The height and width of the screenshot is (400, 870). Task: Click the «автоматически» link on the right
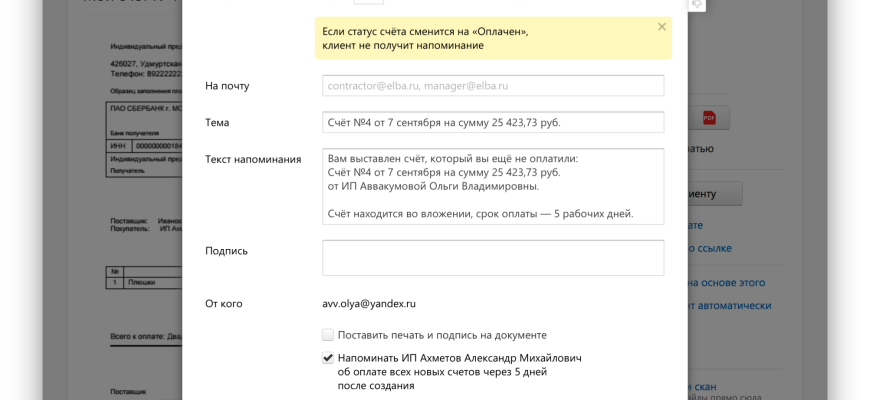point(730,306)
